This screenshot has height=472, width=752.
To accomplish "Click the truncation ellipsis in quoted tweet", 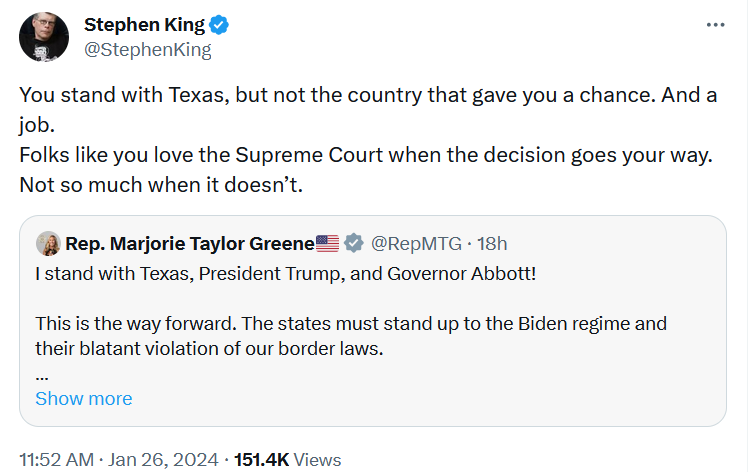I will [x=42, y=376].
